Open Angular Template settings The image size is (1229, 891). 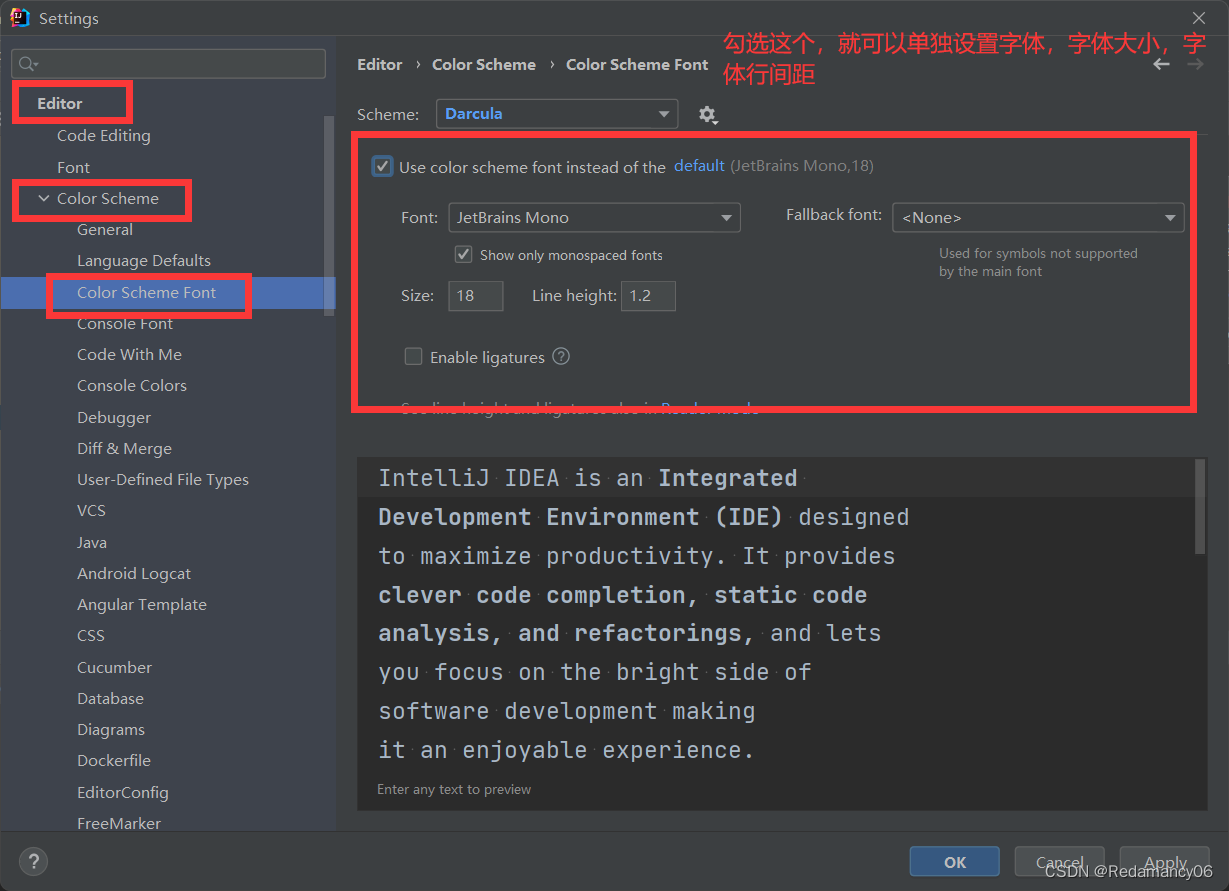(x=142, y=604)
